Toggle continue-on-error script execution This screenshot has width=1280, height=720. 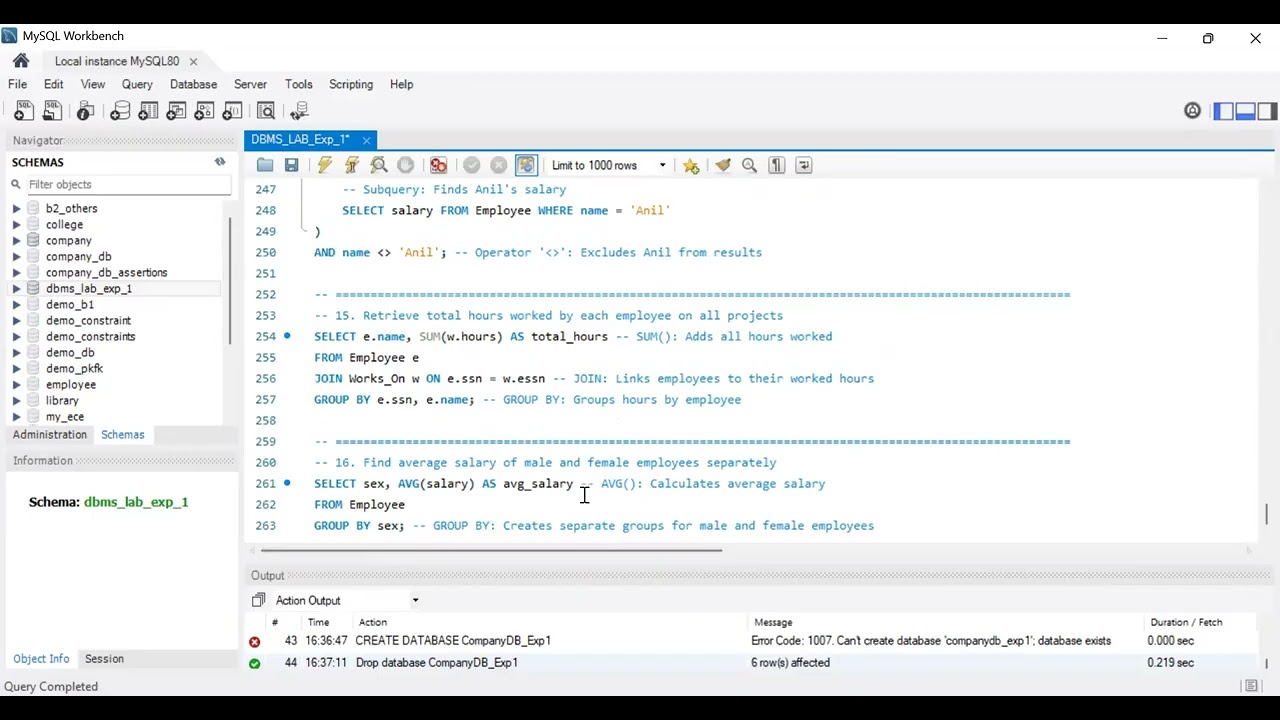(x=439, y=165)
